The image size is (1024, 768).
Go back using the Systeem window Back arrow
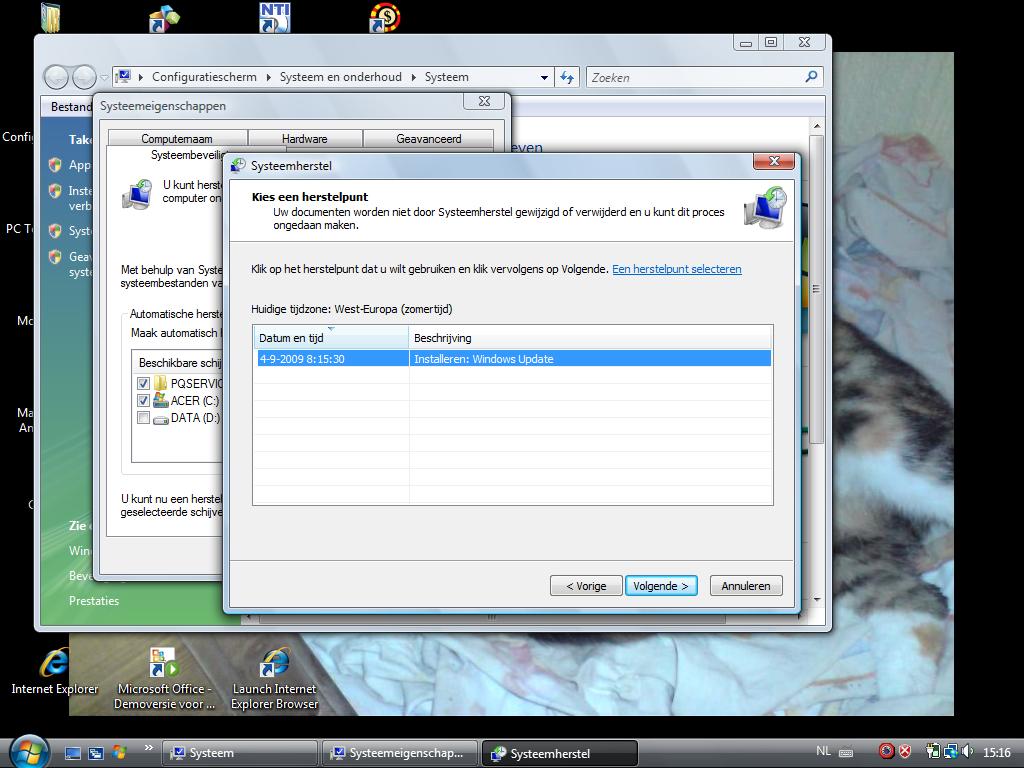pyautogui.click(x=56, y=77)
